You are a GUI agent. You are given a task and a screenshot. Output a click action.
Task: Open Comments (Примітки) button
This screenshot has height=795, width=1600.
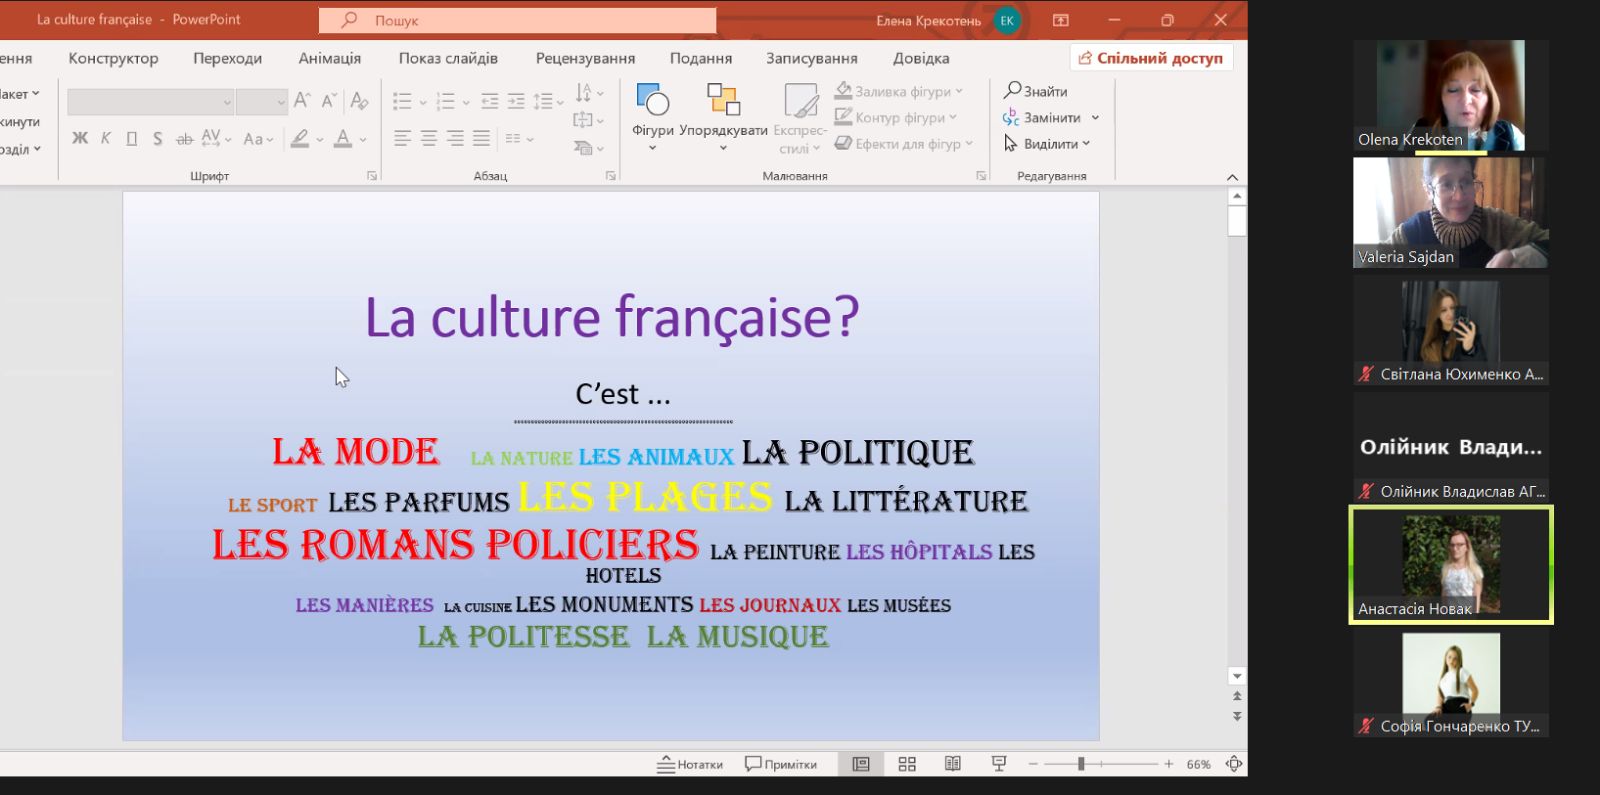click(781, 764)
